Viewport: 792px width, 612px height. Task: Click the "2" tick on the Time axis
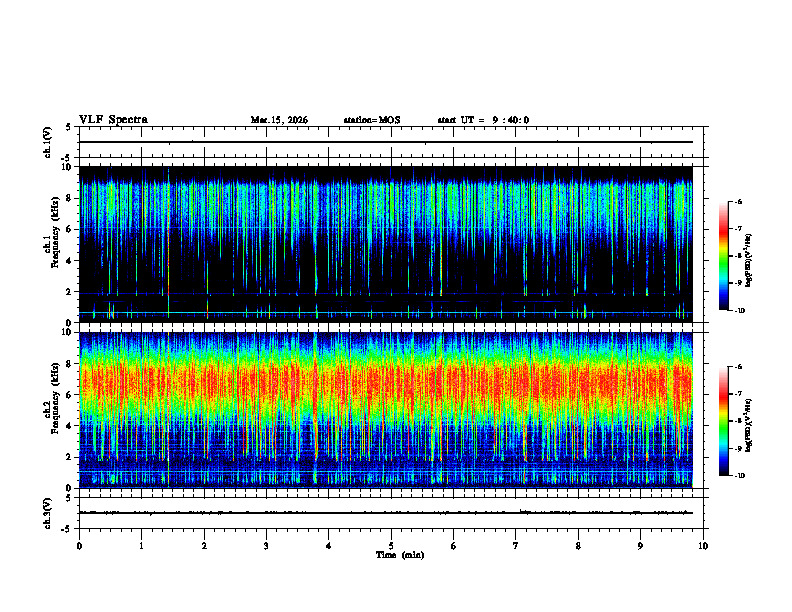point(204,546)
